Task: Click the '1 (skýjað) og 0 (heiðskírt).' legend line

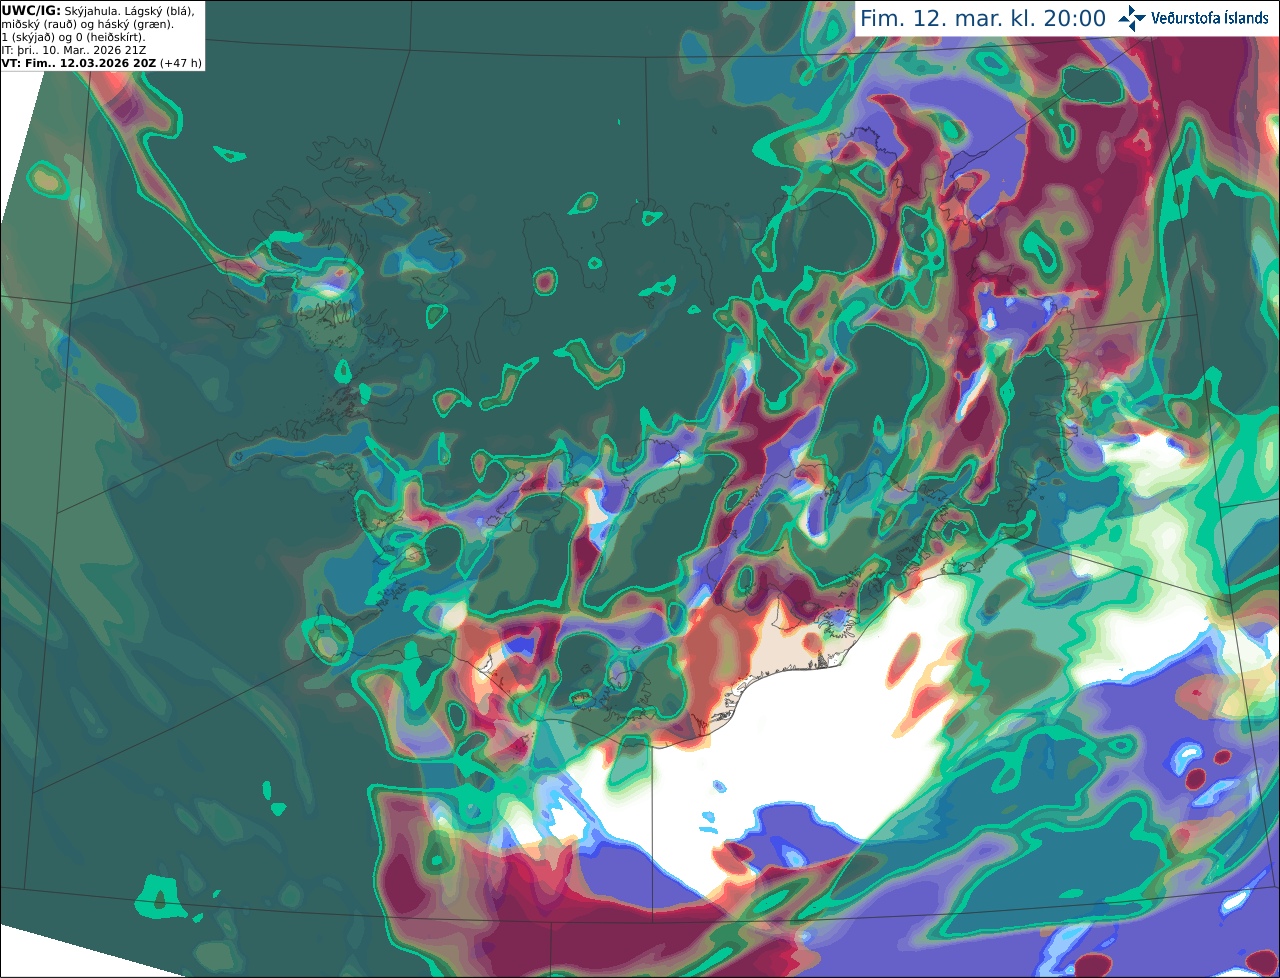Action: (73, 37)
